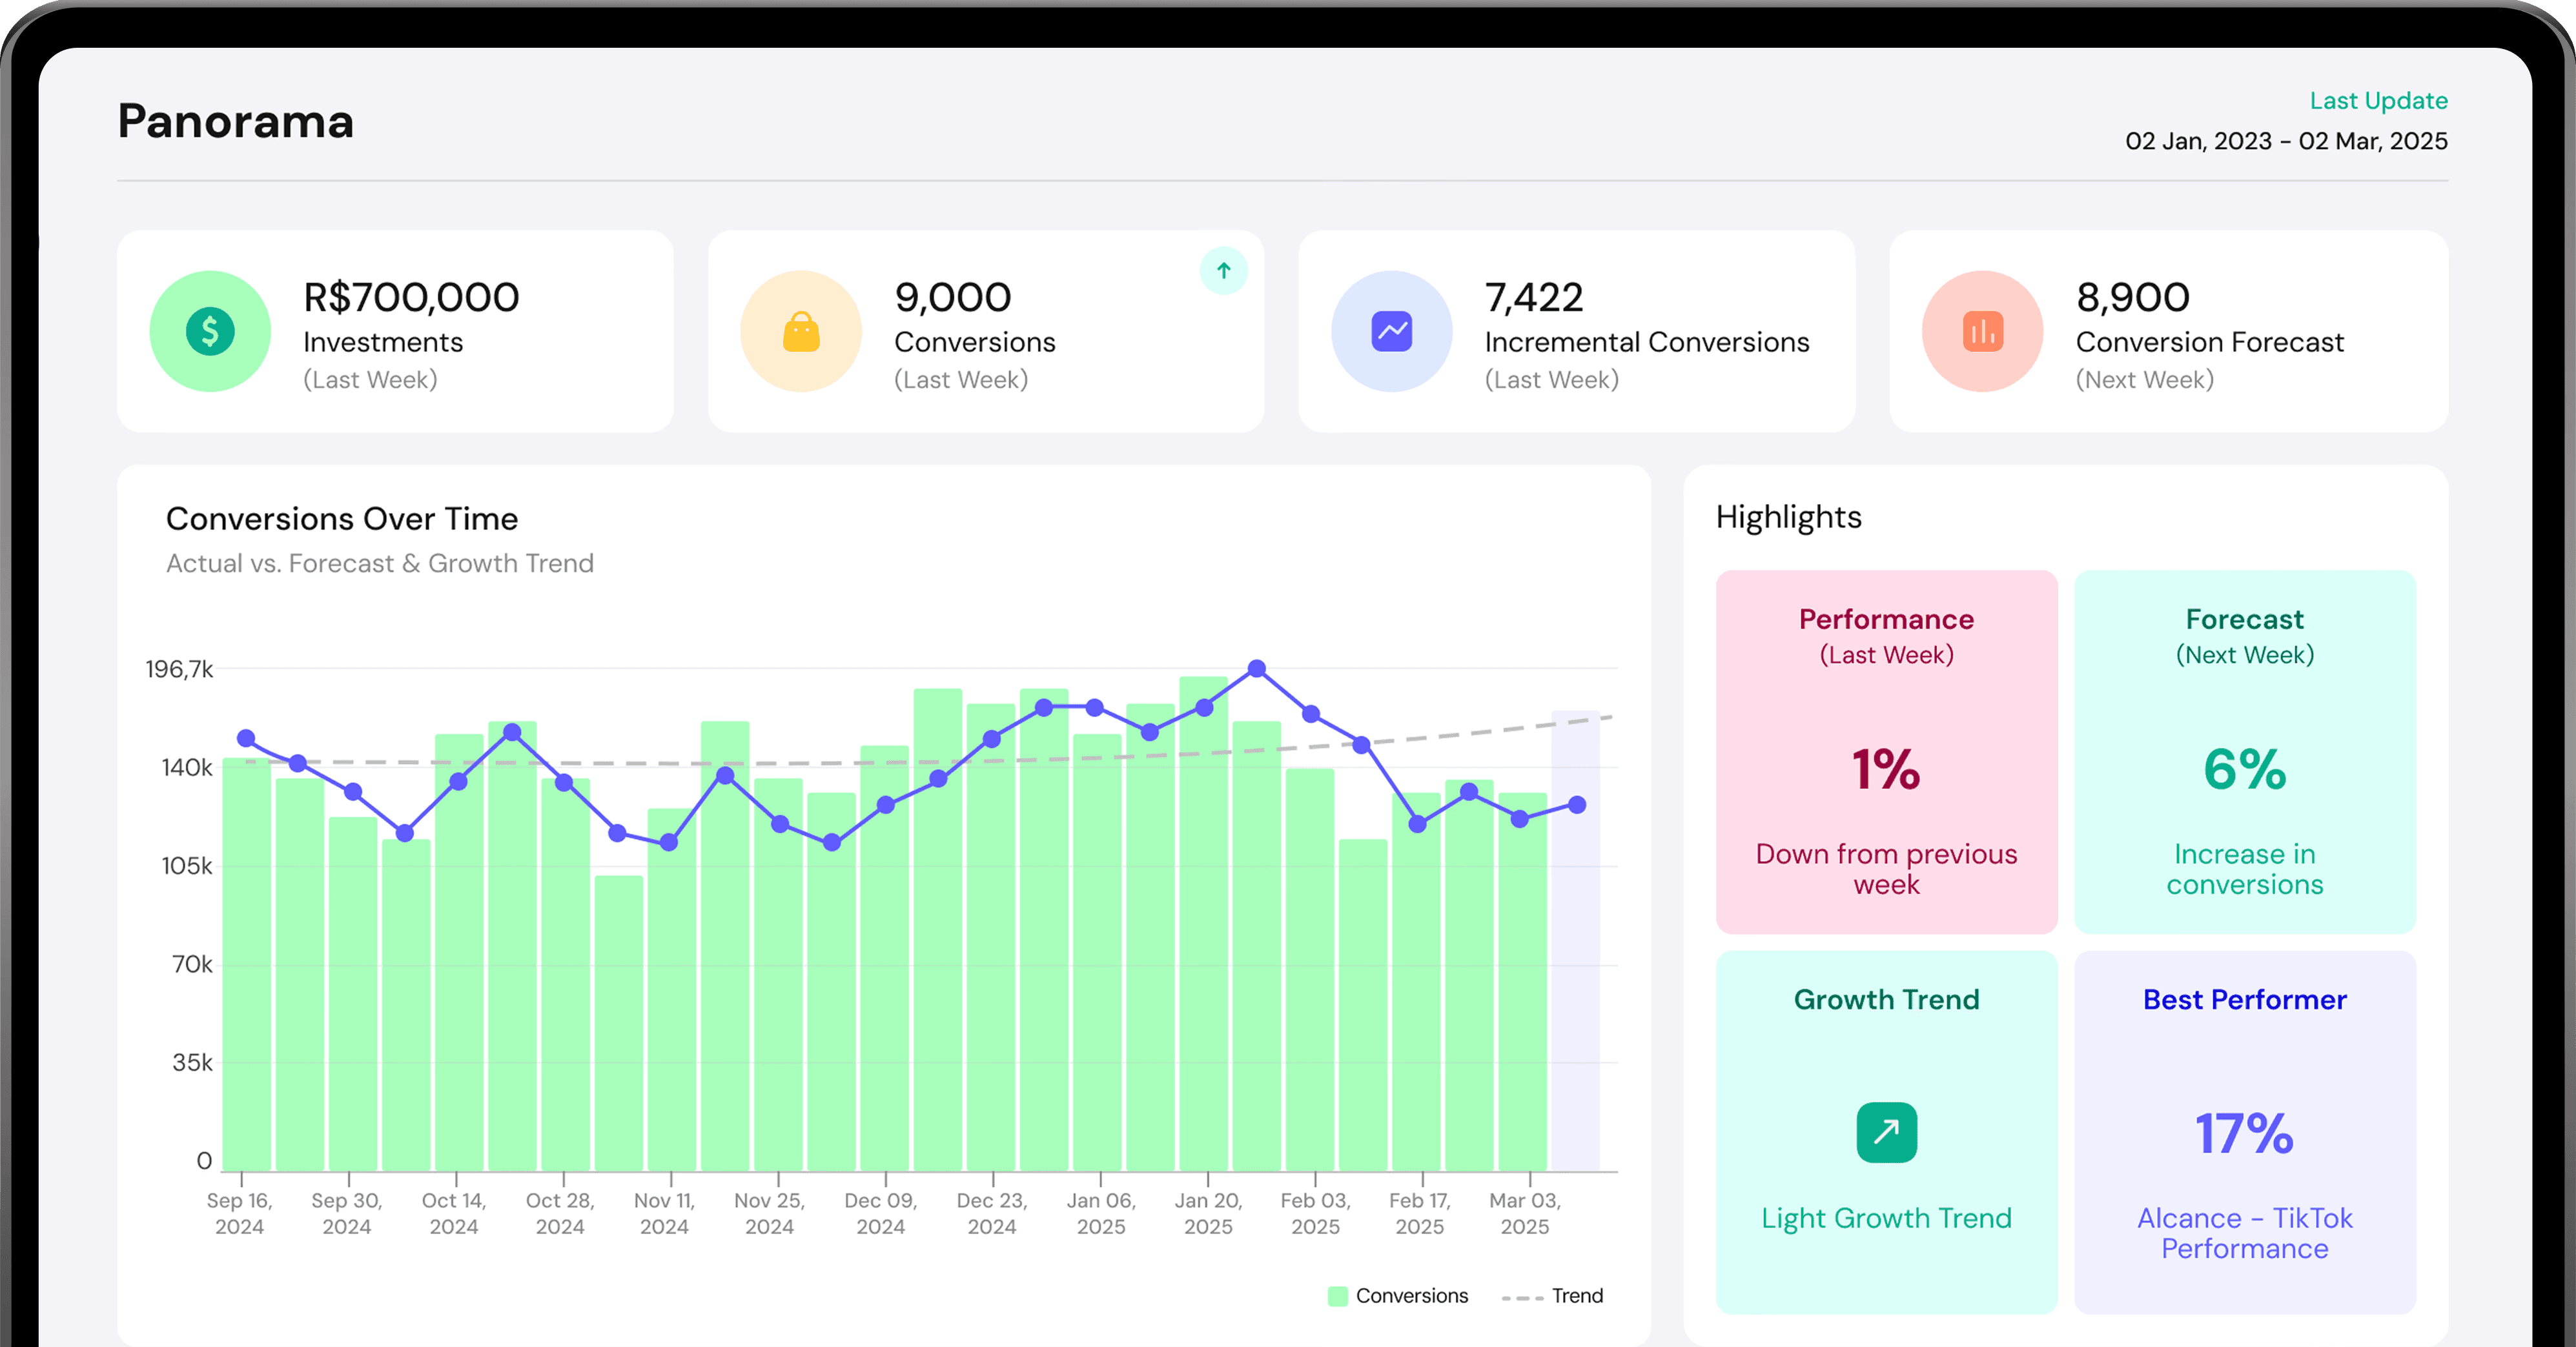Viewport: 2576px width, 1347px height.
Task: Click the 70k y-axis label
Action: pyautogui.click(x=192, y=964)
